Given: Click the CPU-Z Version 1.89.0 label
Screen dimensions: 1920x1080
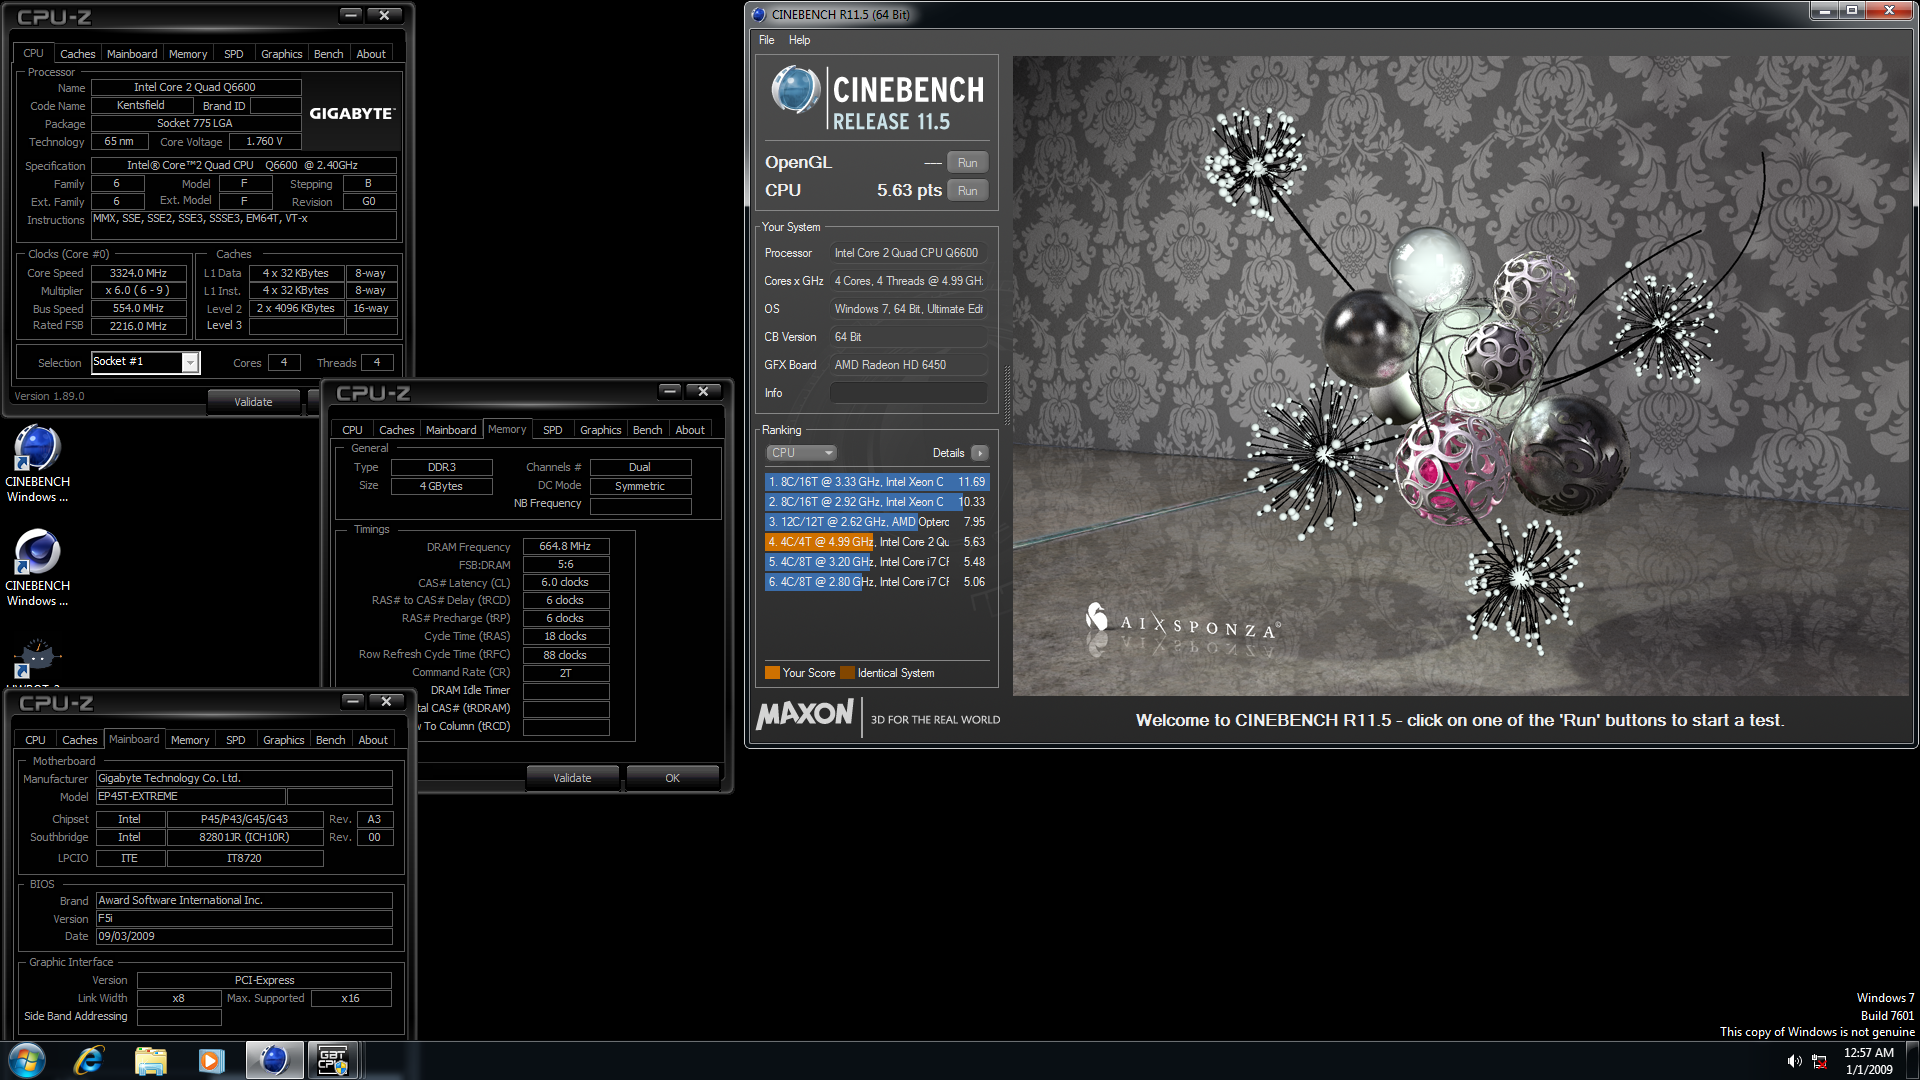Looking at the screenshot, I should click(49, 396).
